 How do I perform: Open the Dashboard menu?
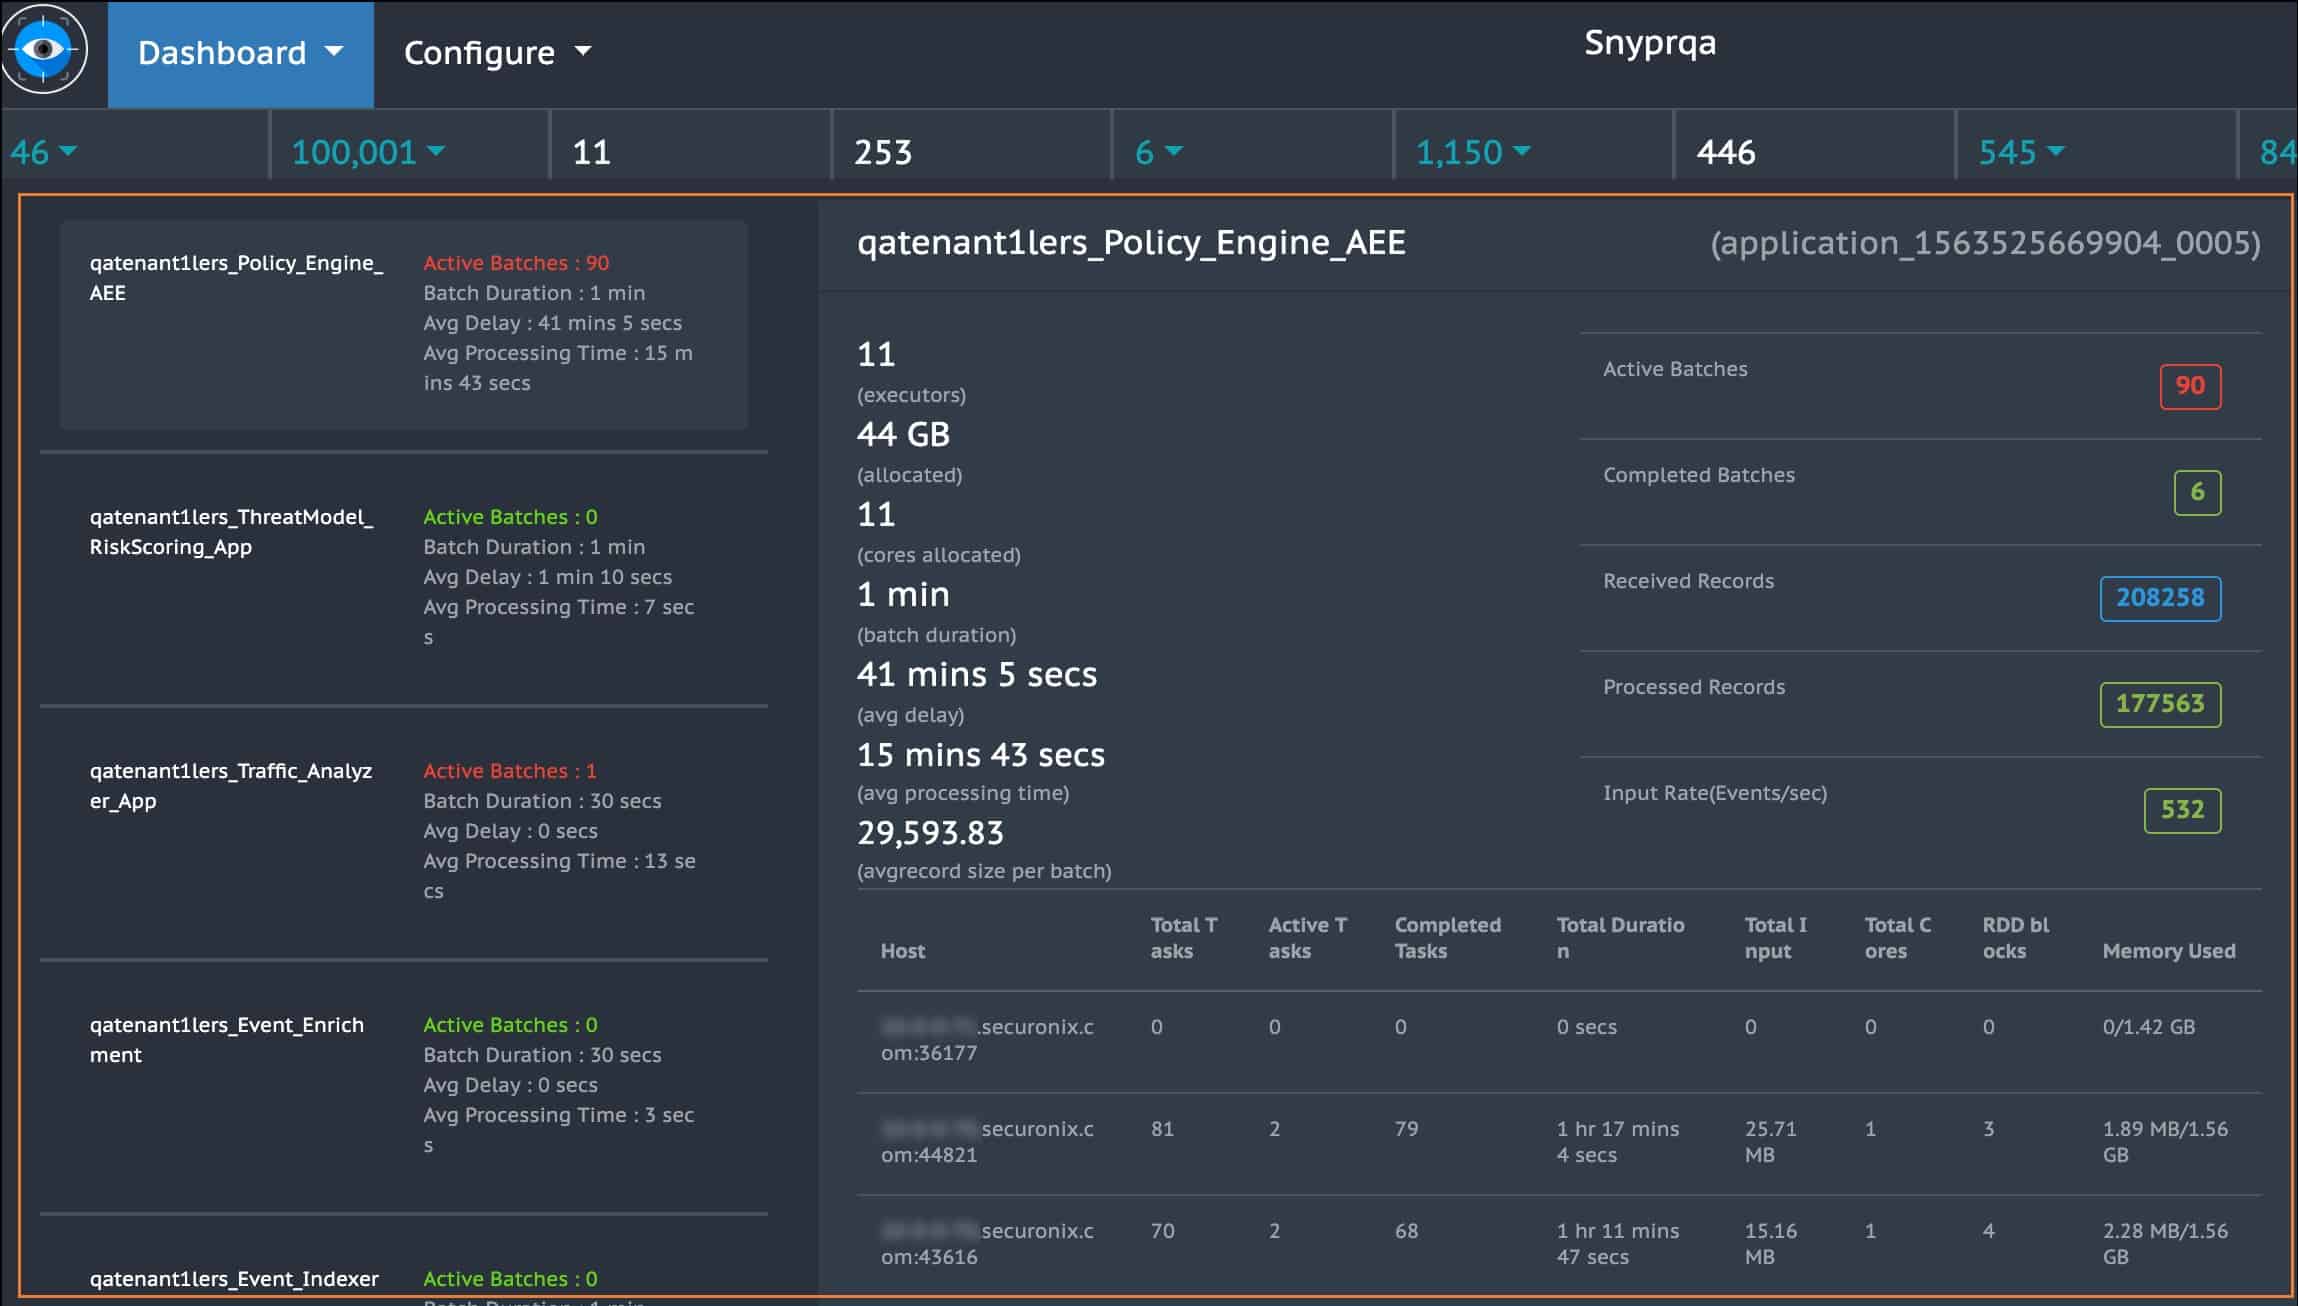[x=240, y=53]
